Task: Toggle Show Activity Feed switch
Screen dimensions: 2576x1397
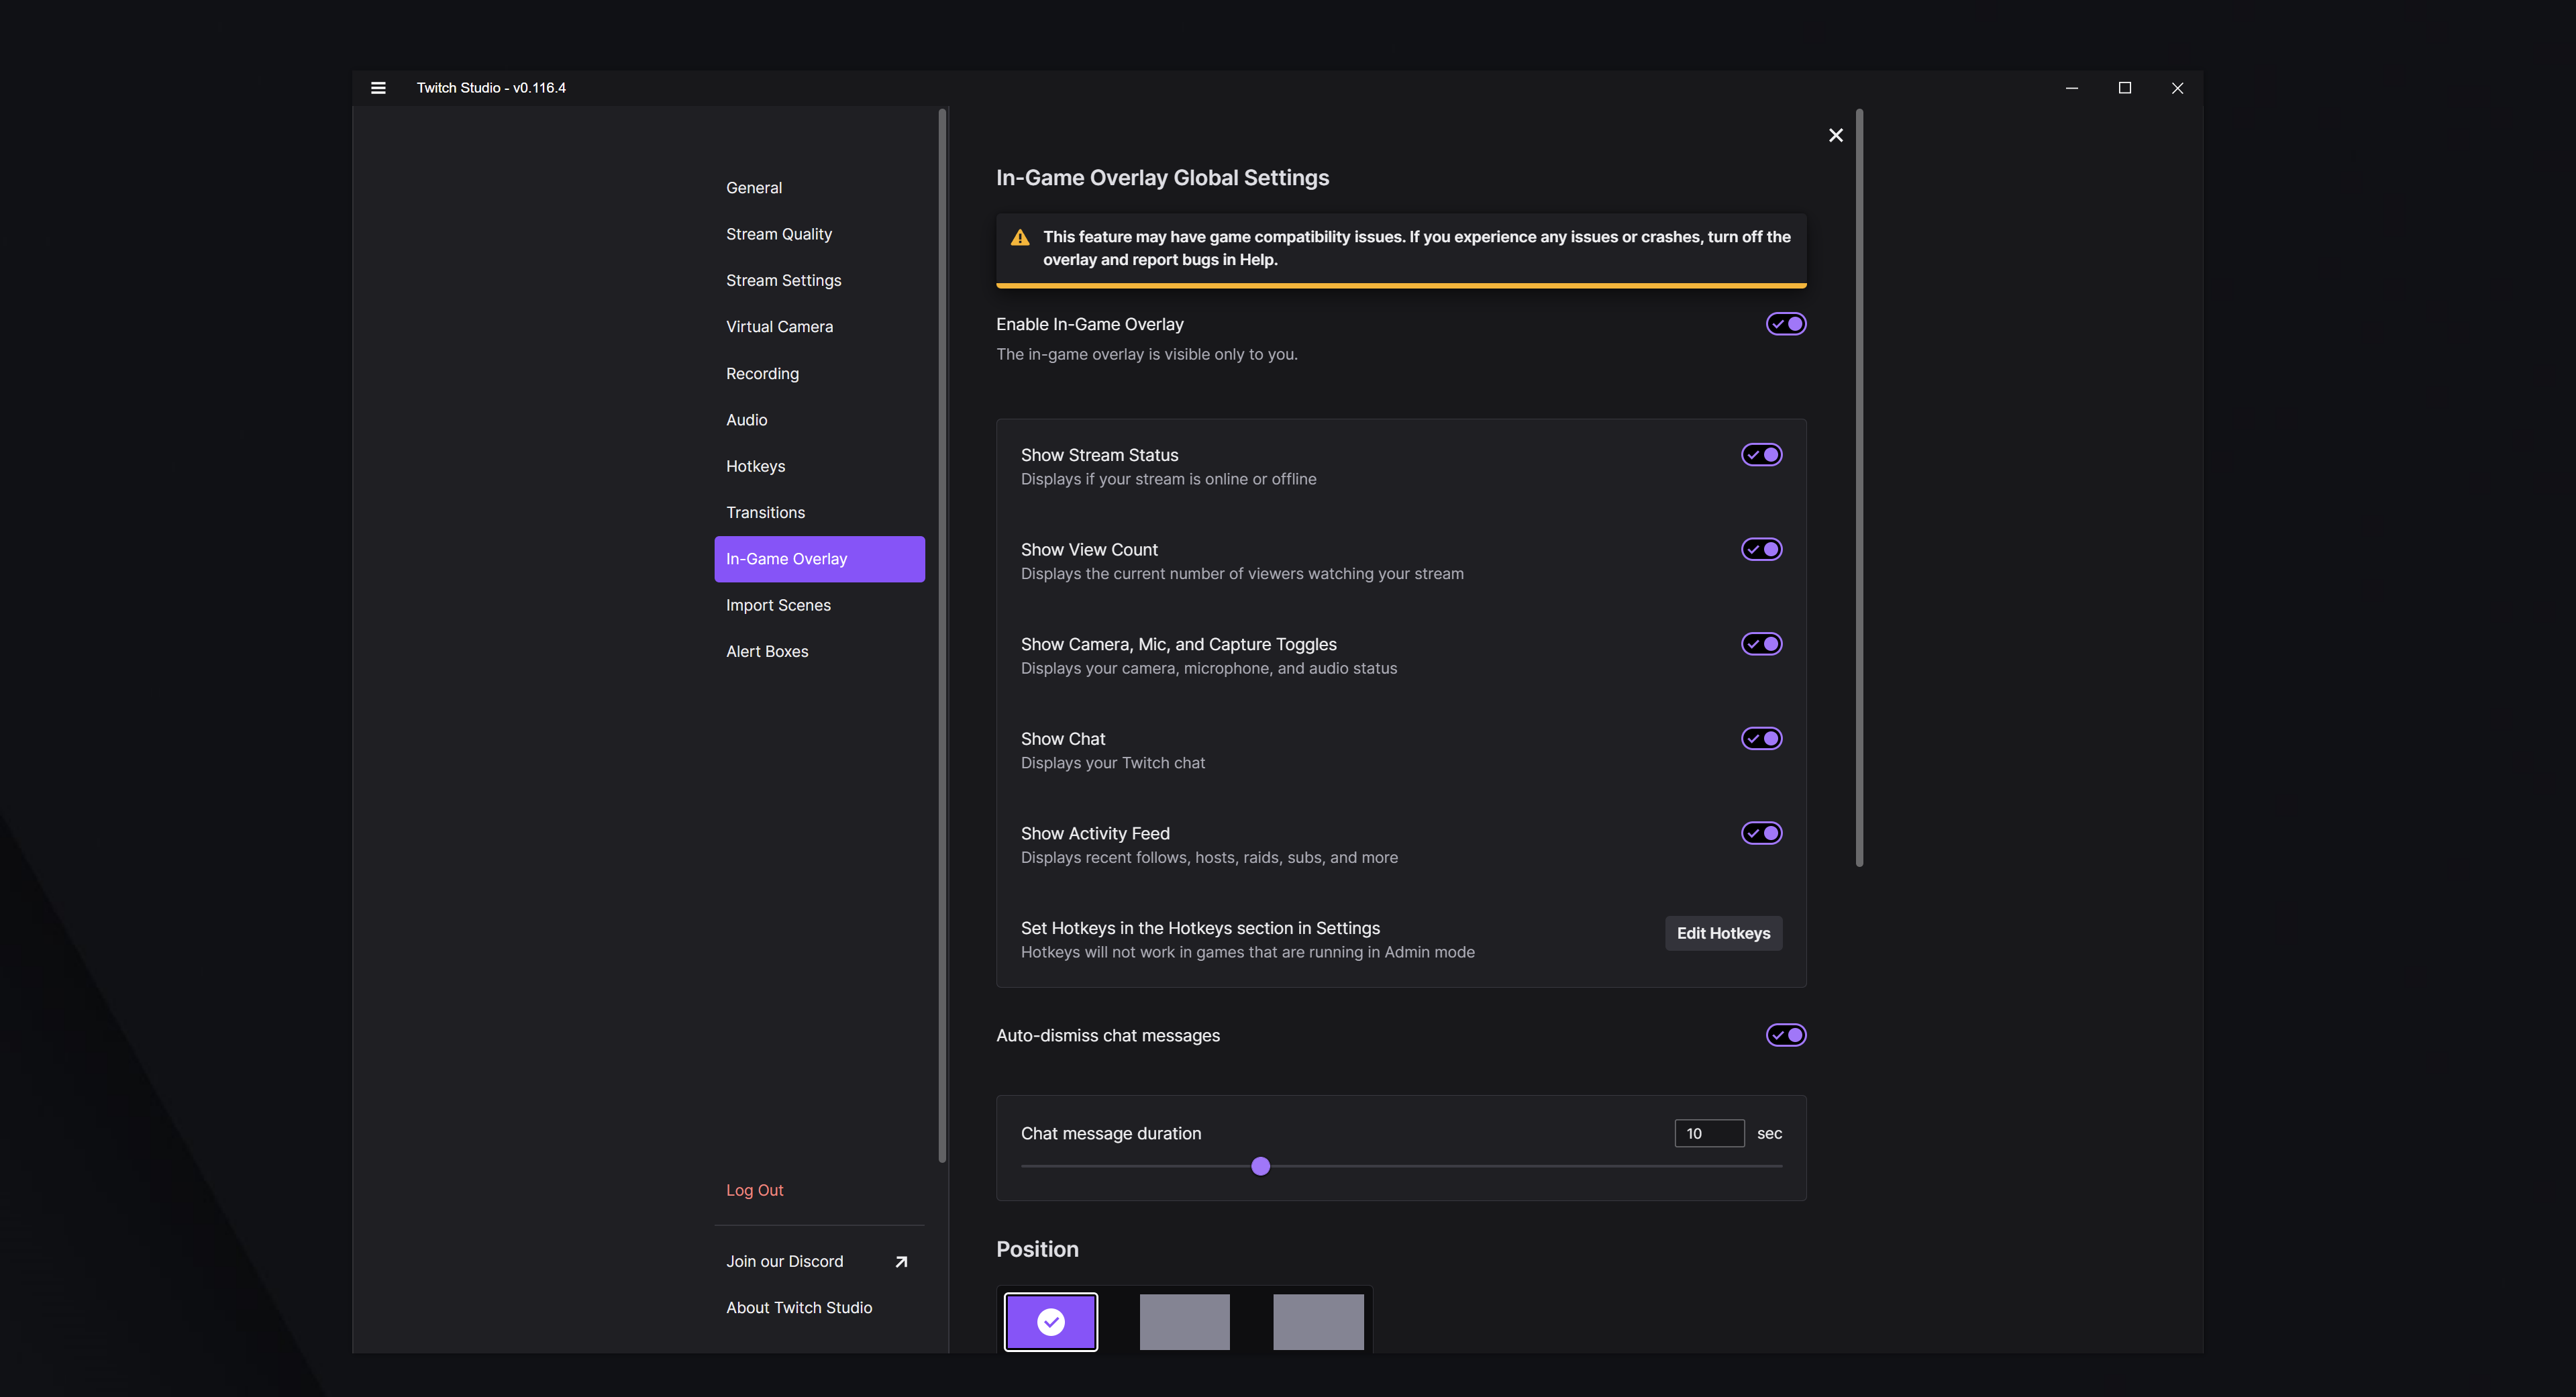Action: [1762, 833]
